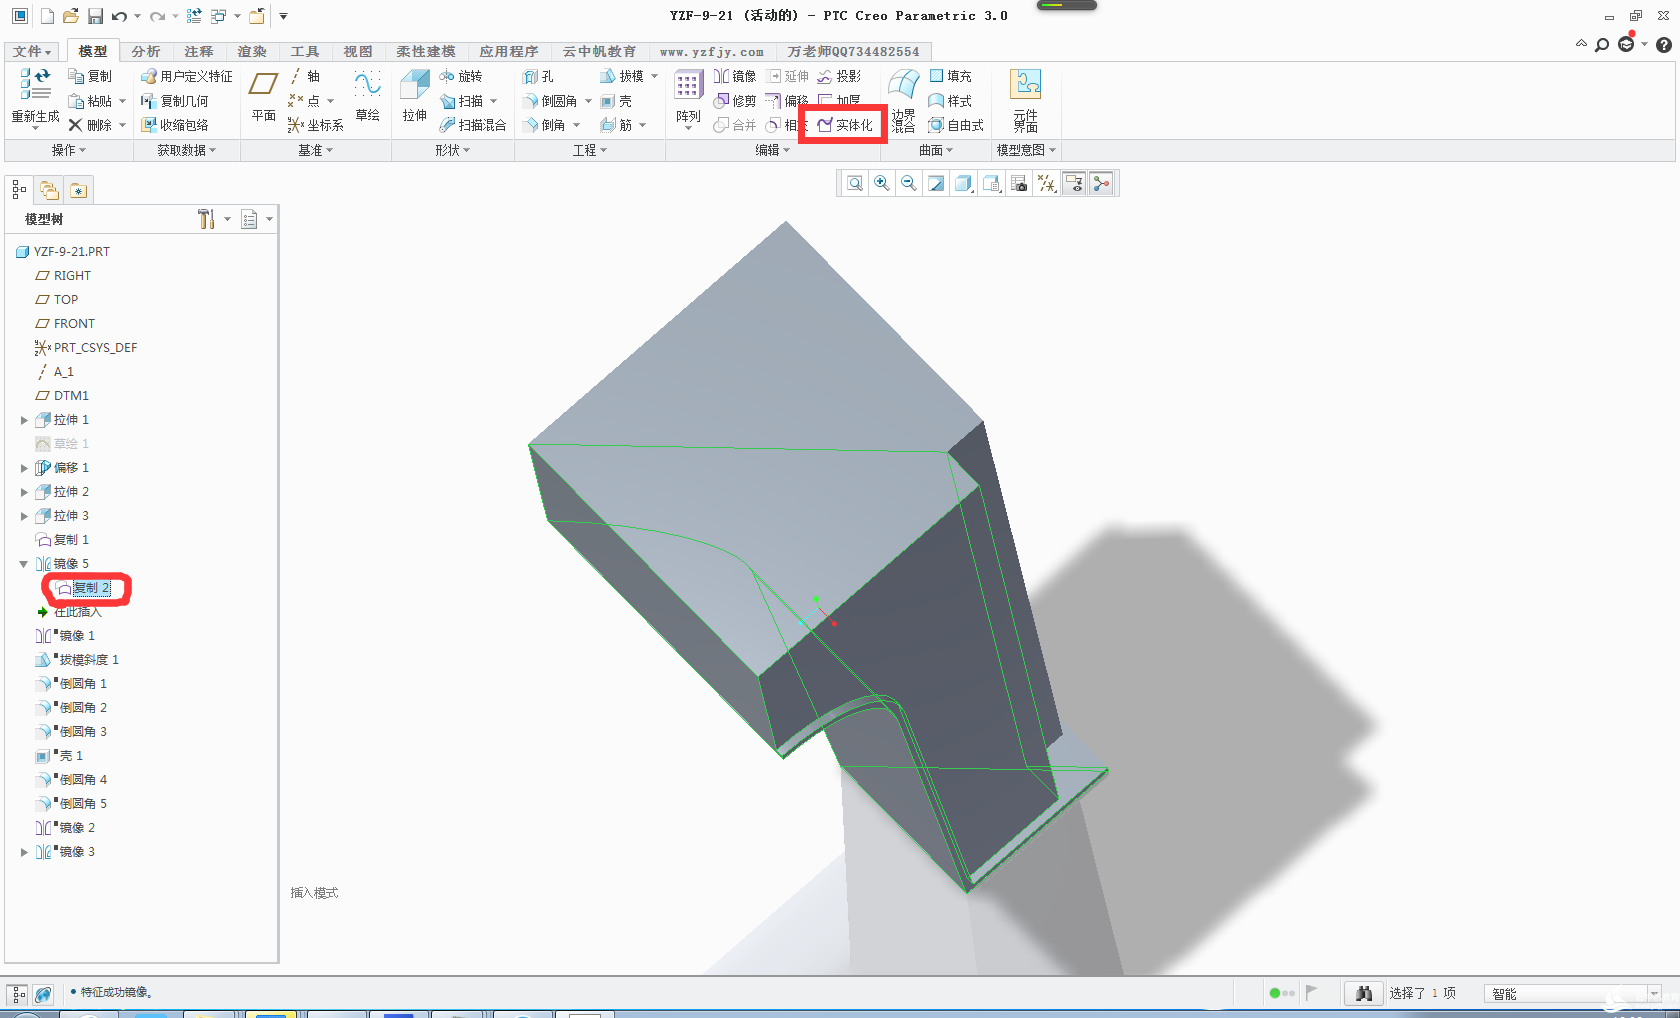Choose the 镜像 (Mirror) edit tool
This screenshot has width=1680, height=1018.
click(735, 76)
